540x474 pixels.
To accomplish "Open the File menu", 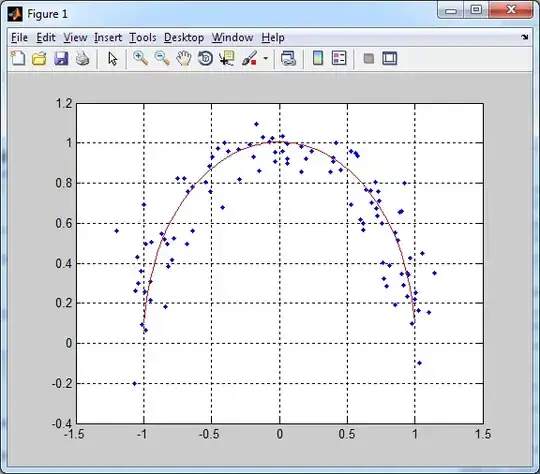I will click(19, 37).
